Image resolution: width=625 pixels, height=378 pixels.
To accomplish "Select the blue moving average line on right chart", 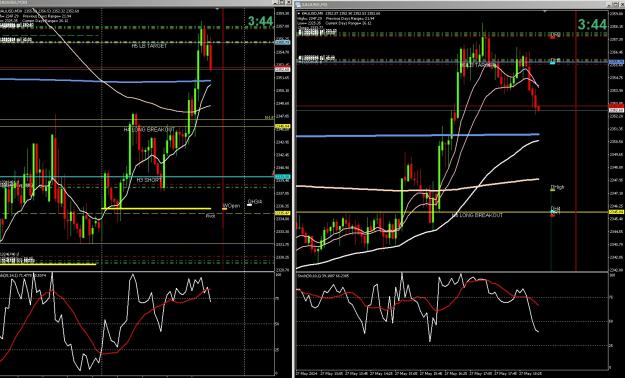I will point(417,136).
